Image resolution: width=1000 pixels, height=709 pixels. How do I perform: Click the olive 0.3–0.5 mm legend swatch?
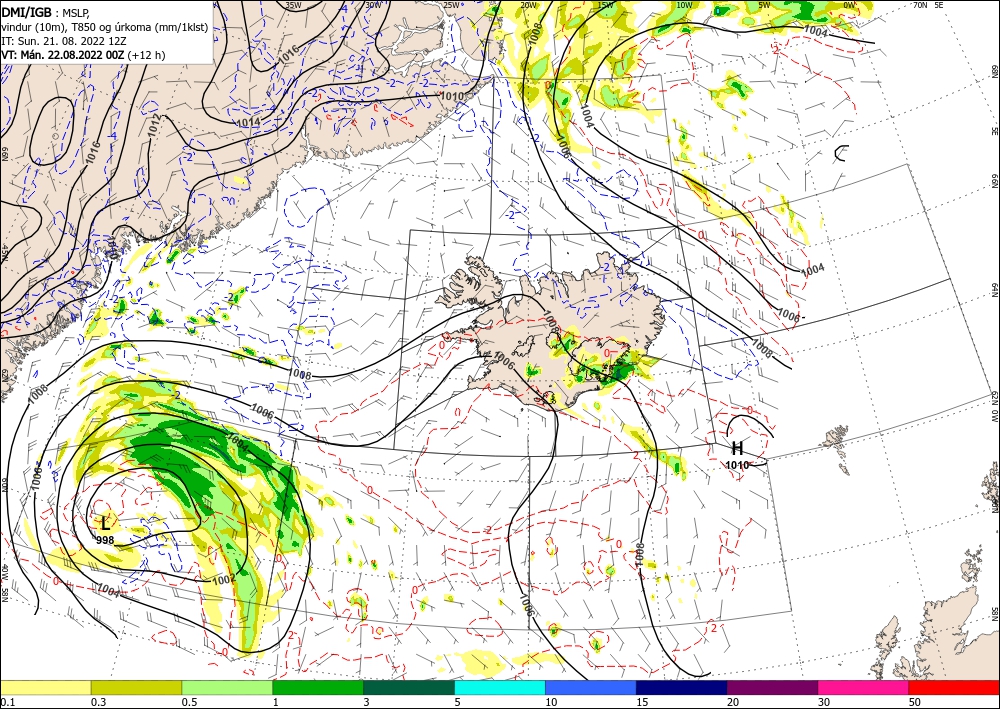[136, 687]
